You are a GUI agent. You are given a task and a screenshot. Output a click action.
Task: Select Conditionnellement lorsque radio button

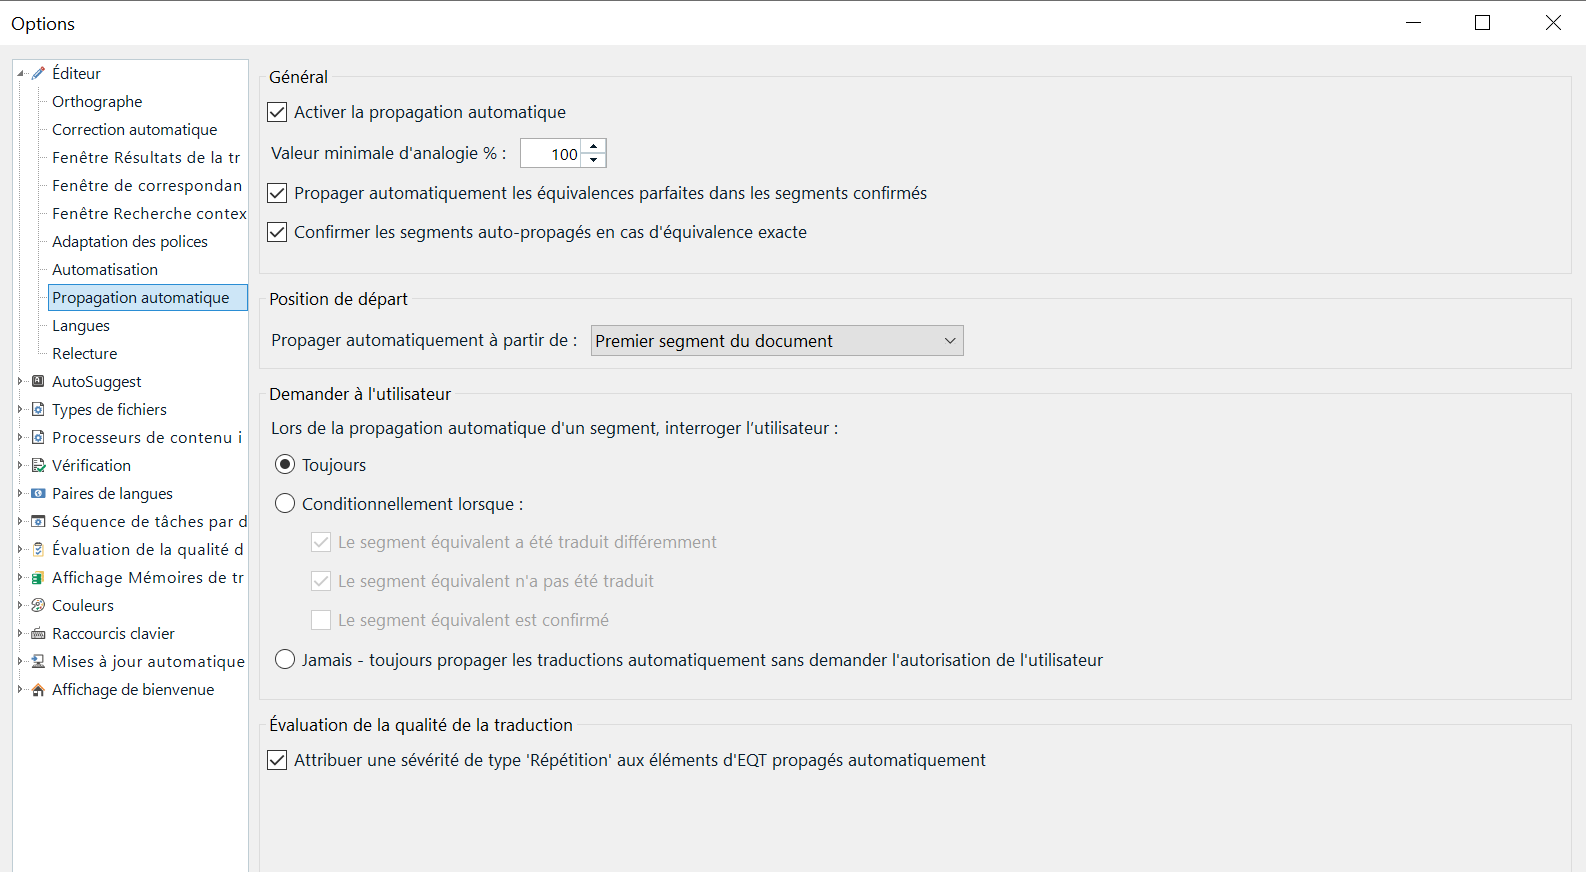pos(285,503)
